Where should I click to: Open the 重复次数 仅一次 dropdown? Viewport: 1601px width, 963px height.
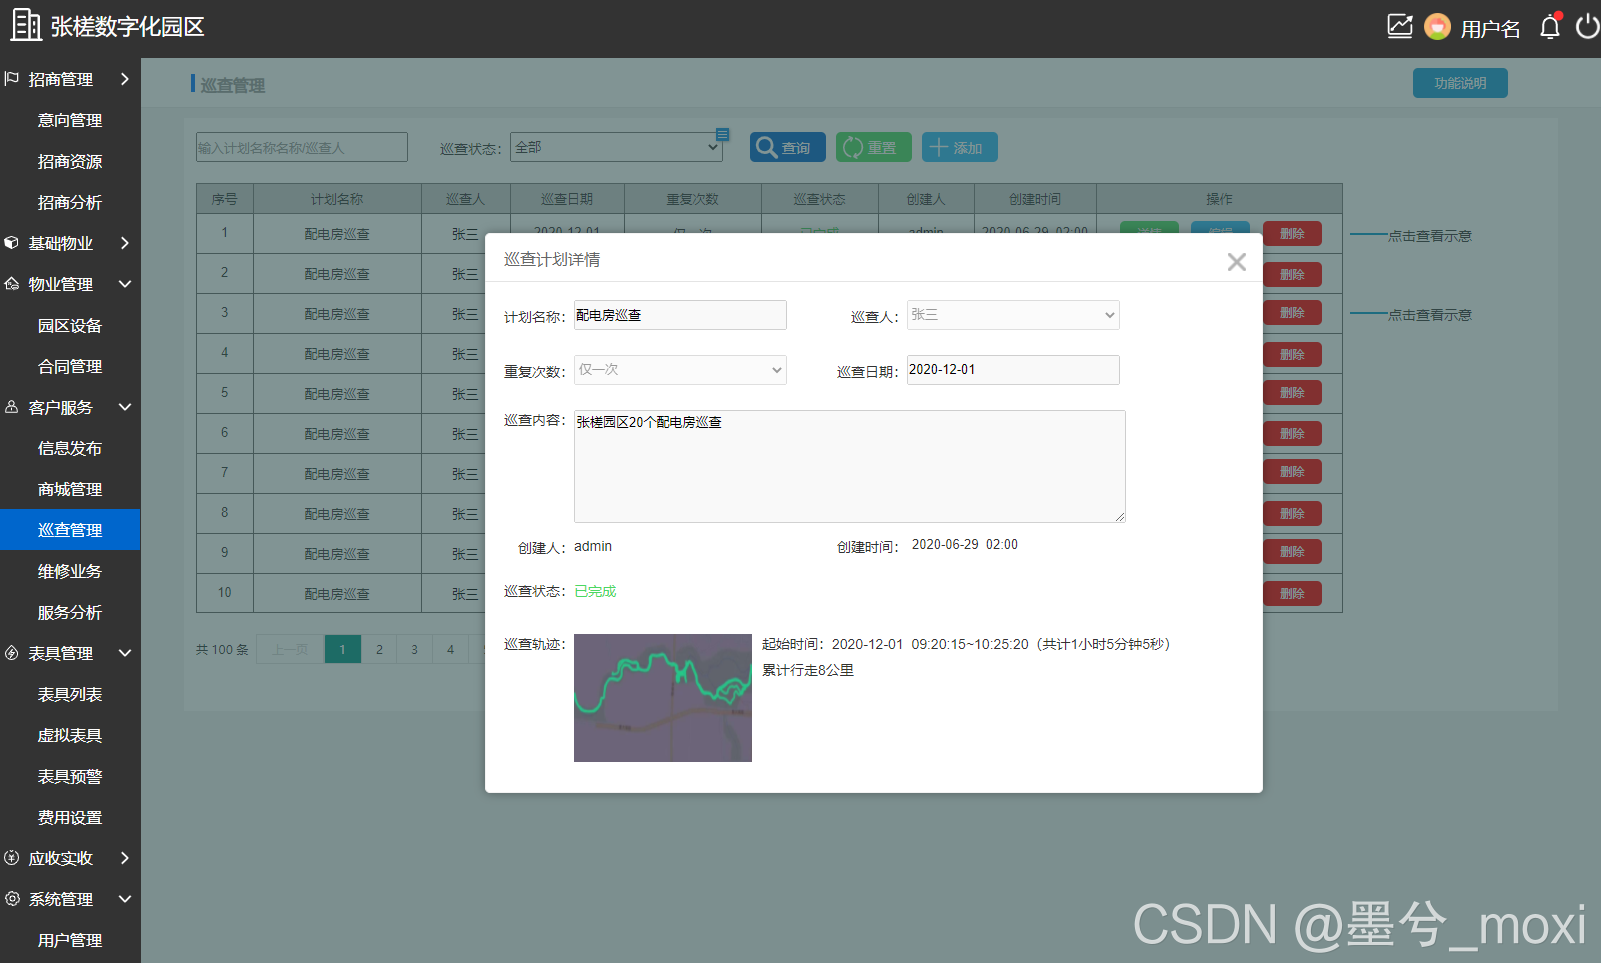tap(680, 370)
